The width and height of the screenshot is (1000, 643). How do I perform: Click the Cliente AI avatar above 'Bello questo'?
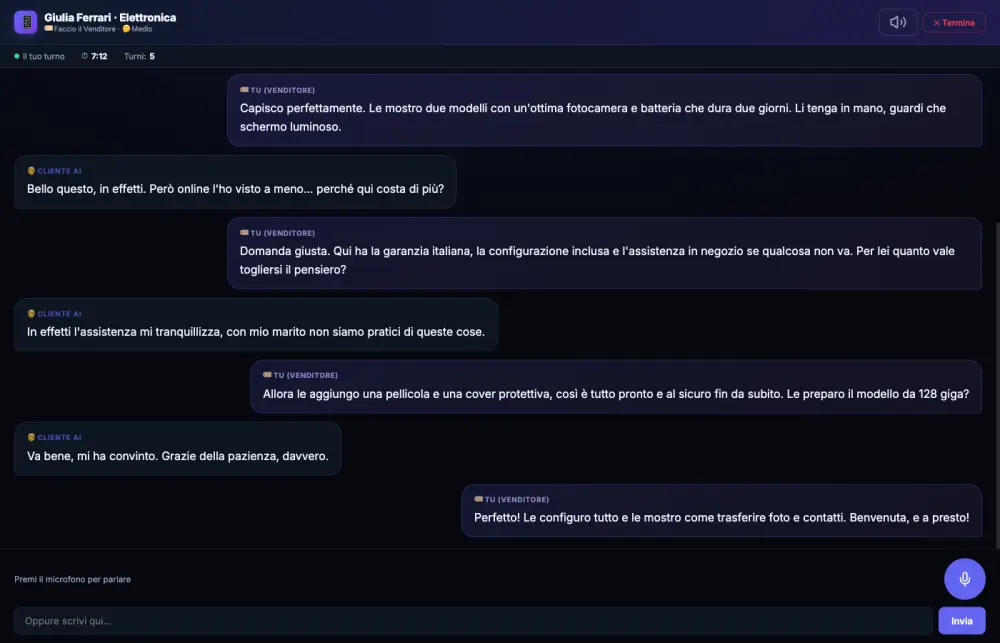[31, 171]
